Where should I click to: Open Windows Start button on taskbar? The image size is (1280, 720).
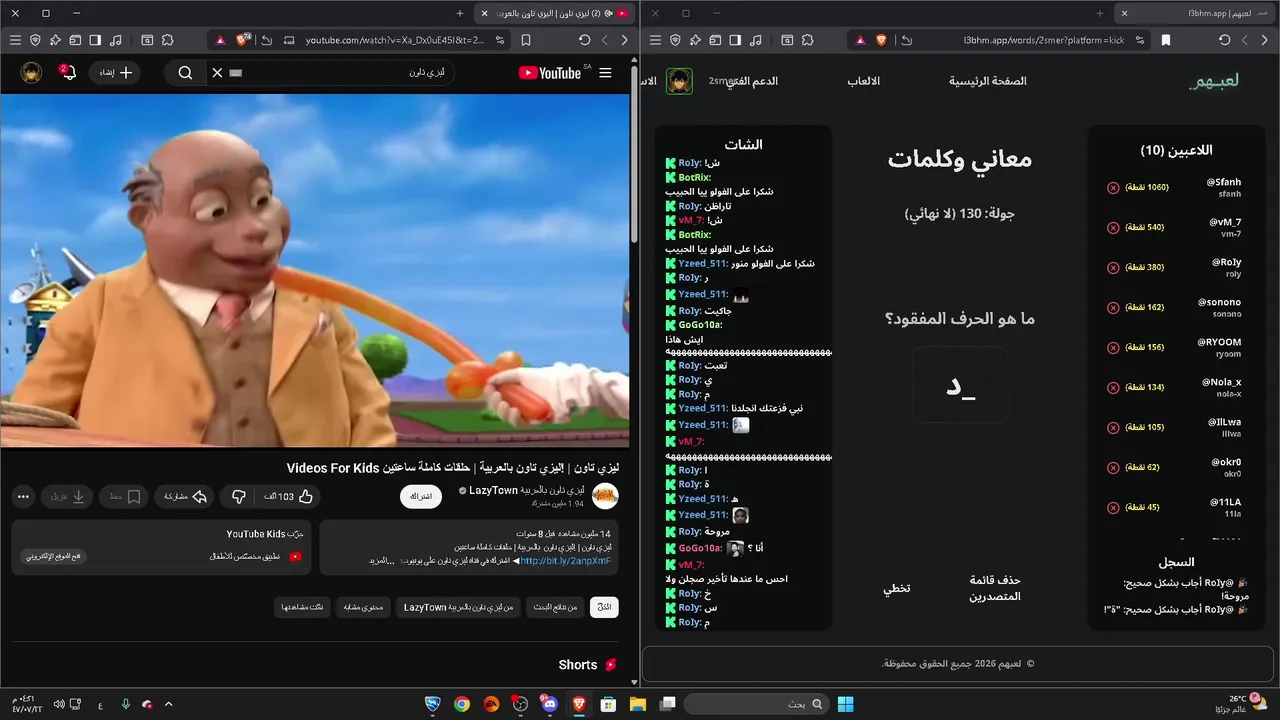click(x=845, y=704)
